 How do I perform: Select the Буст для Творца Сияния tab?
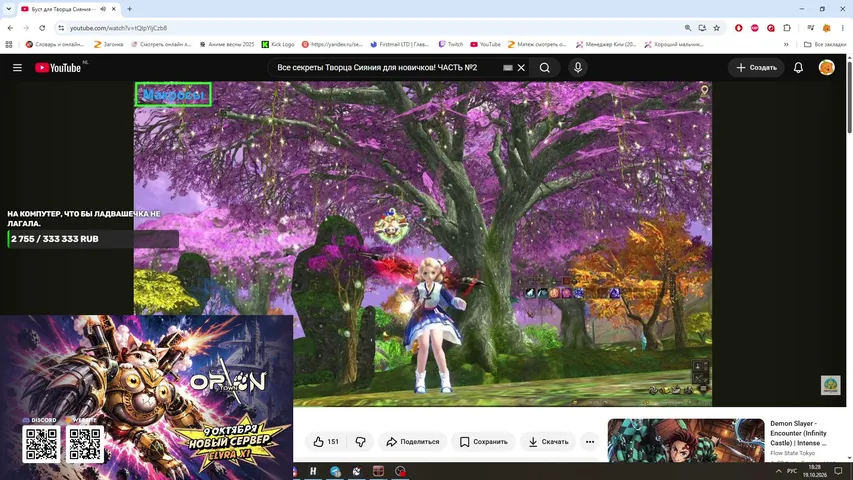click(x=63, y=9)
